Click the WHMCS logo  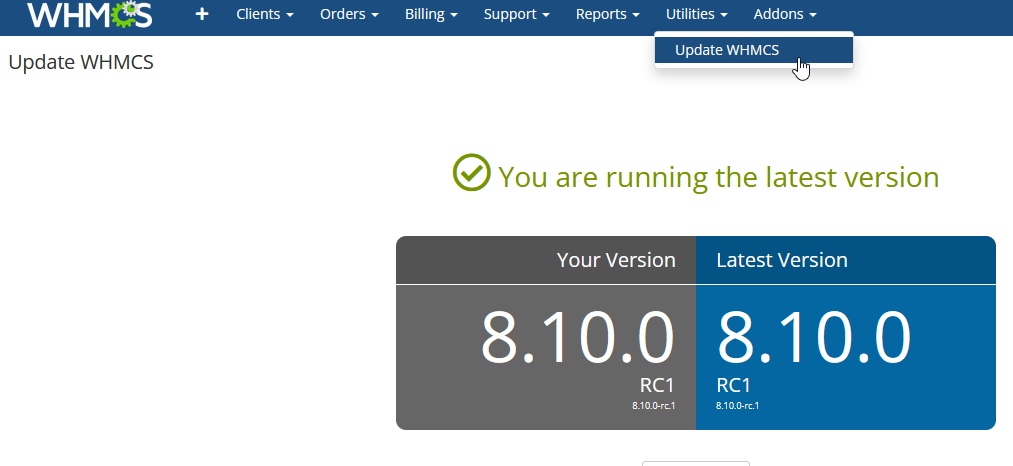(90, 14)
